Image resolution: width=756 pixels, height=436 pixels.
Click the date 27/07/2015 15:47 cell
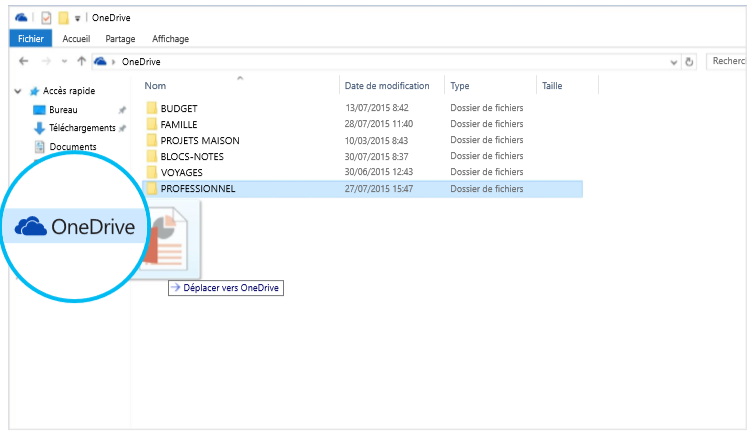coord(378,189)
